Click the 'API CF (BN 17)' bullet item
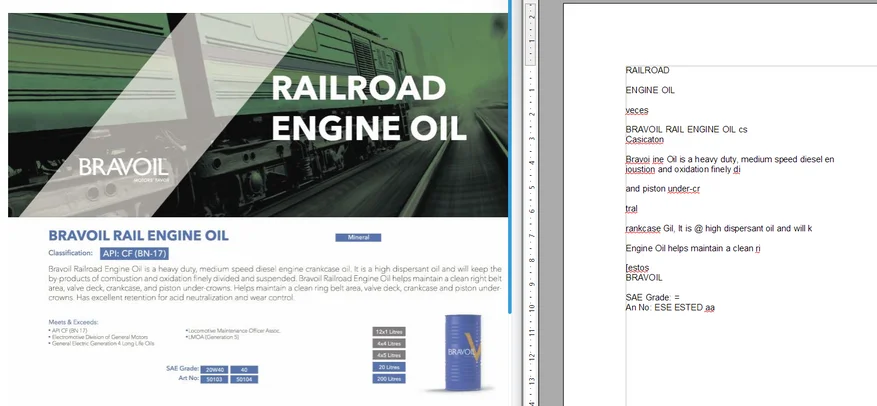This screenshot has height=406, width=877. 68,331
